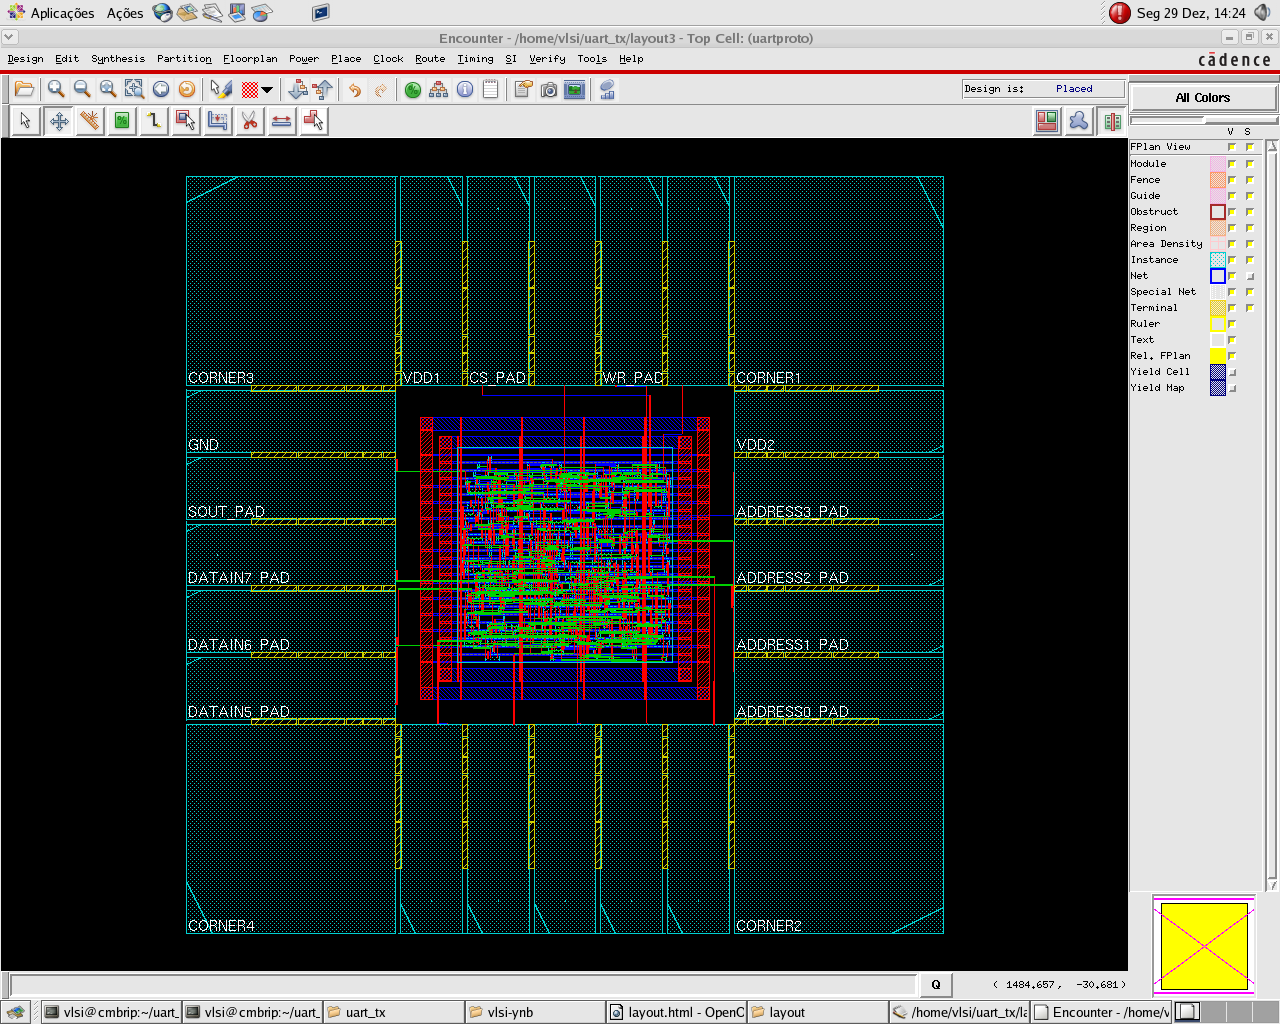The width and height of the screenshot is (1280, 1024).
Task: Select the red Stretch Wire arrows tool
Action: tap(282, 121)
